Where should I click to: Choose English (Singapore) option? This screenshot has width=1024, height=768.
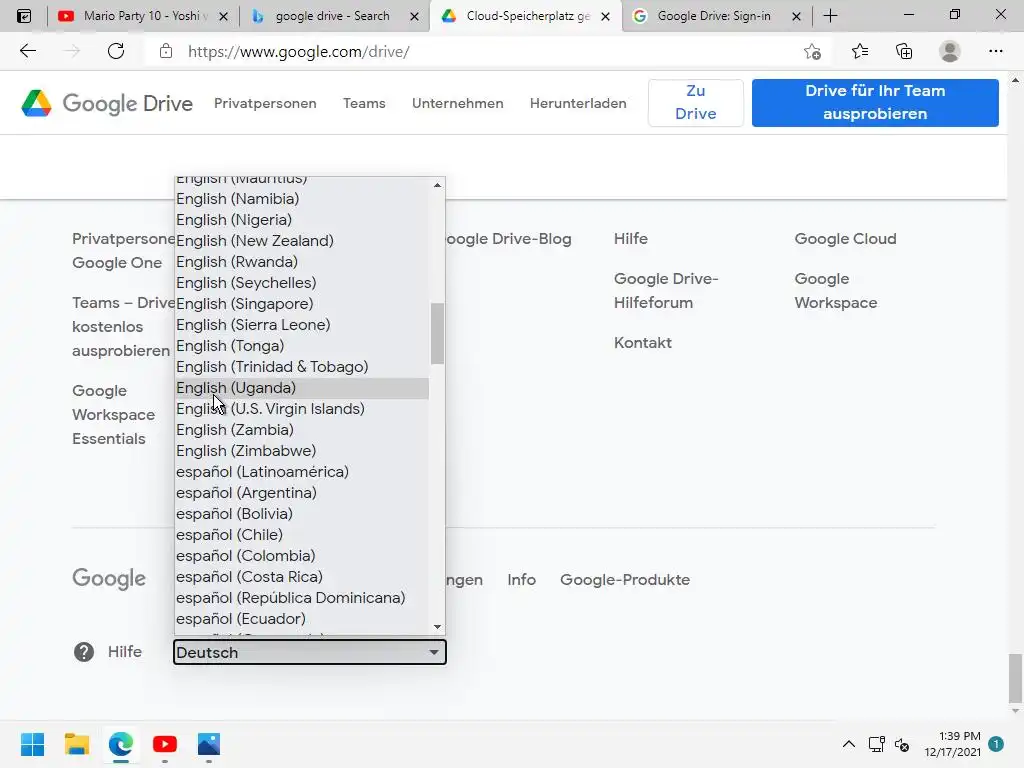302,304
